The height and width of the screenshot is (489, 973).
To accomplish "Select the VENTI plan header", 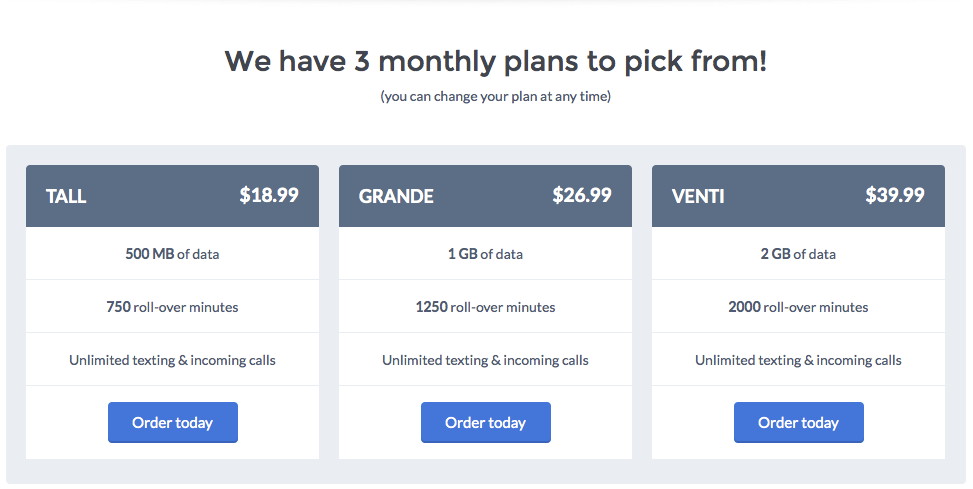I will click(798, 196).
